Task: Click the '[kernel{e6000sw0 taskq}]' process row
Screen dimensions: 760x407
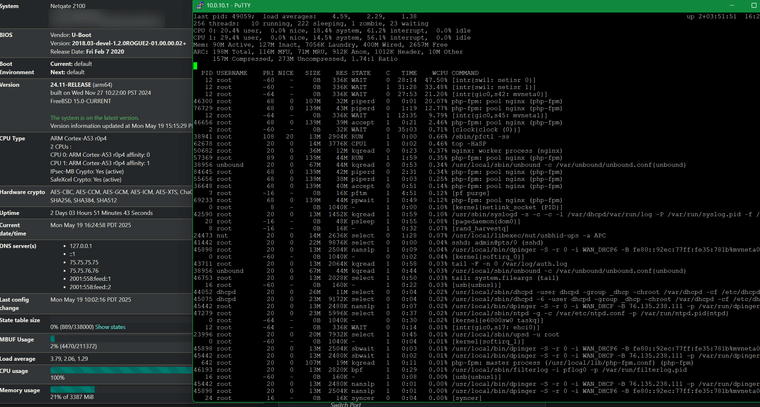Action: point(369,320)
